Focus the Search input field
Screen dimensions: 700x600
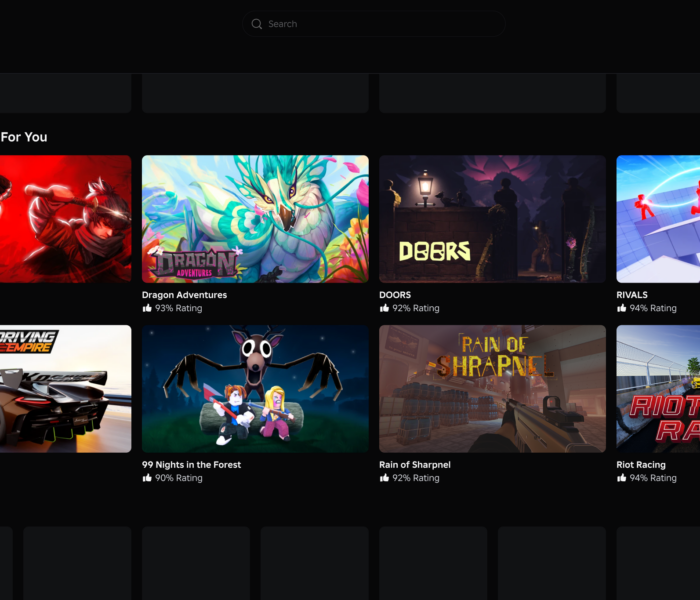(x=374, y=24)
